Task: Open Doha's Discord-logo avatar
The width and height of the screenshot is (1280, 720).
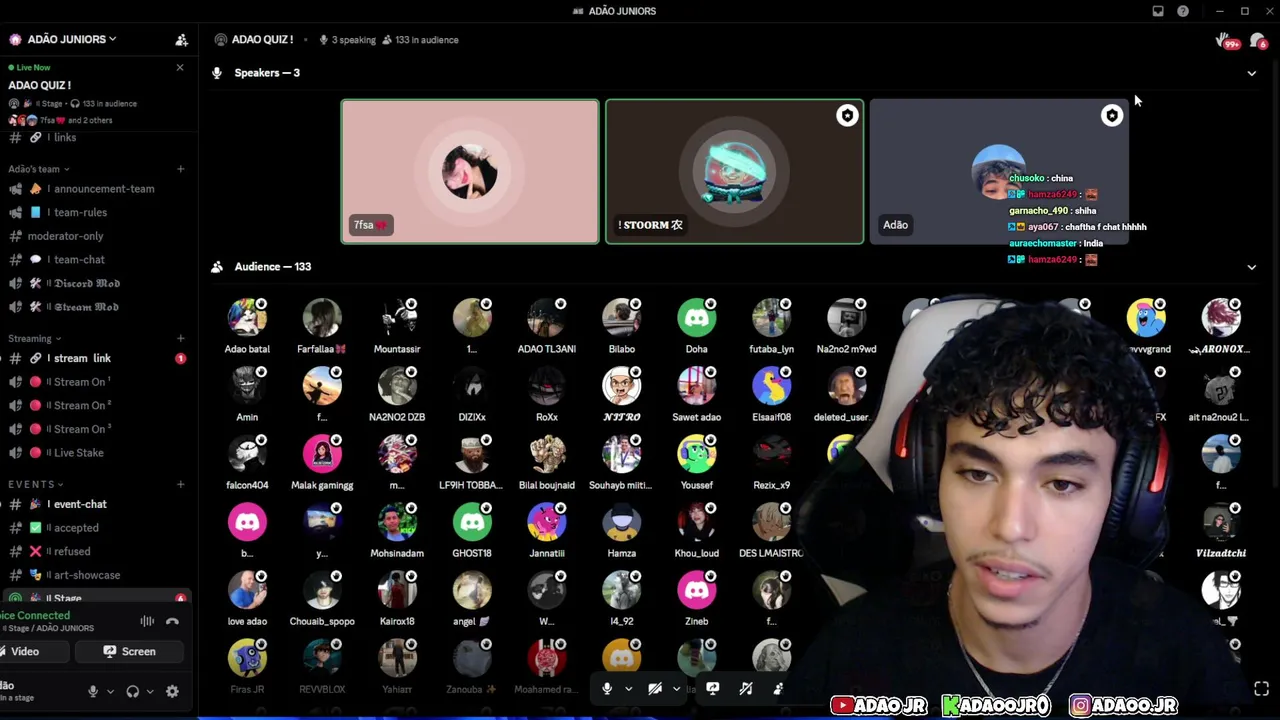Action: pyautogui.click(x=696, y=318)
